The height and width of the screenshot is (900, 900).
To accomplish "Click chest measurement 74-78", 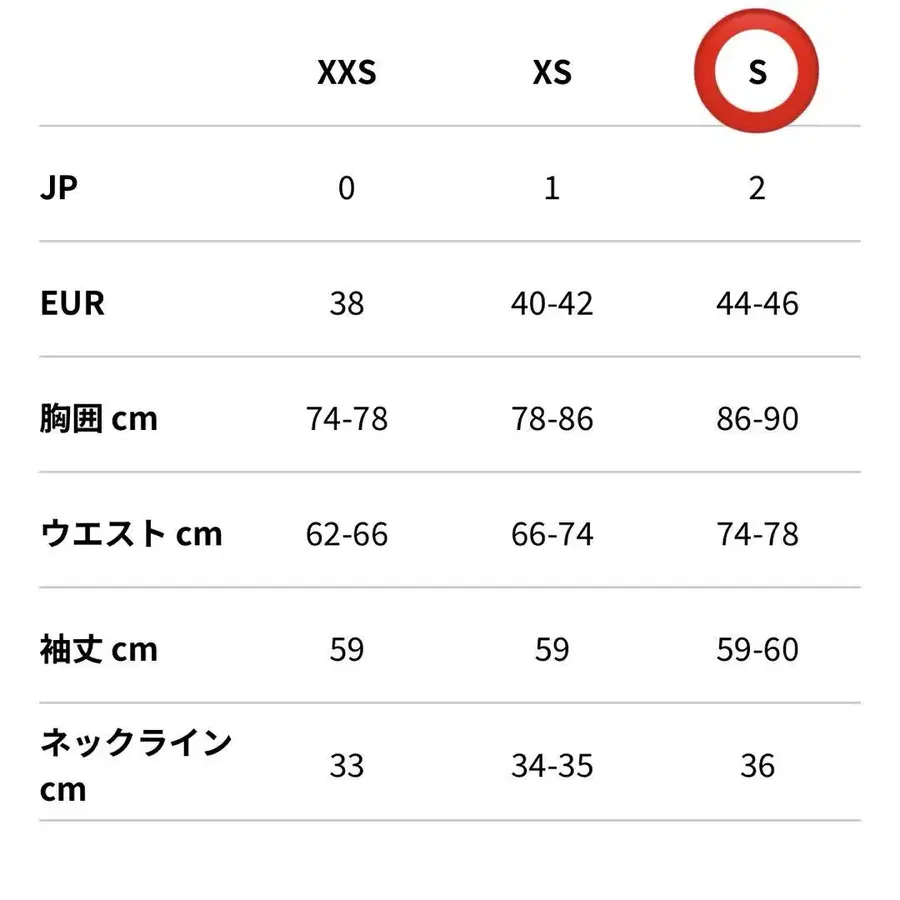I will click(x=346, y=418).
